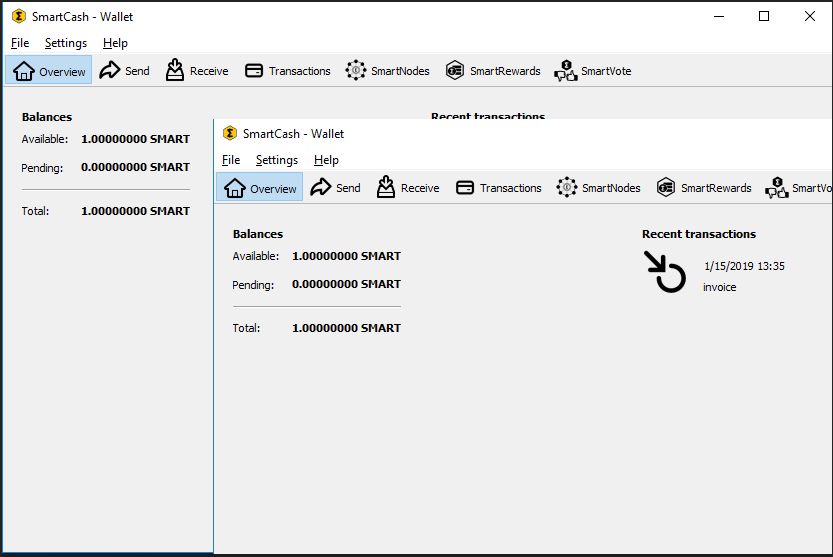This screenshot has width=833, height=557.
Task: Open the File menu in back window
Action: tap(20, 43)
